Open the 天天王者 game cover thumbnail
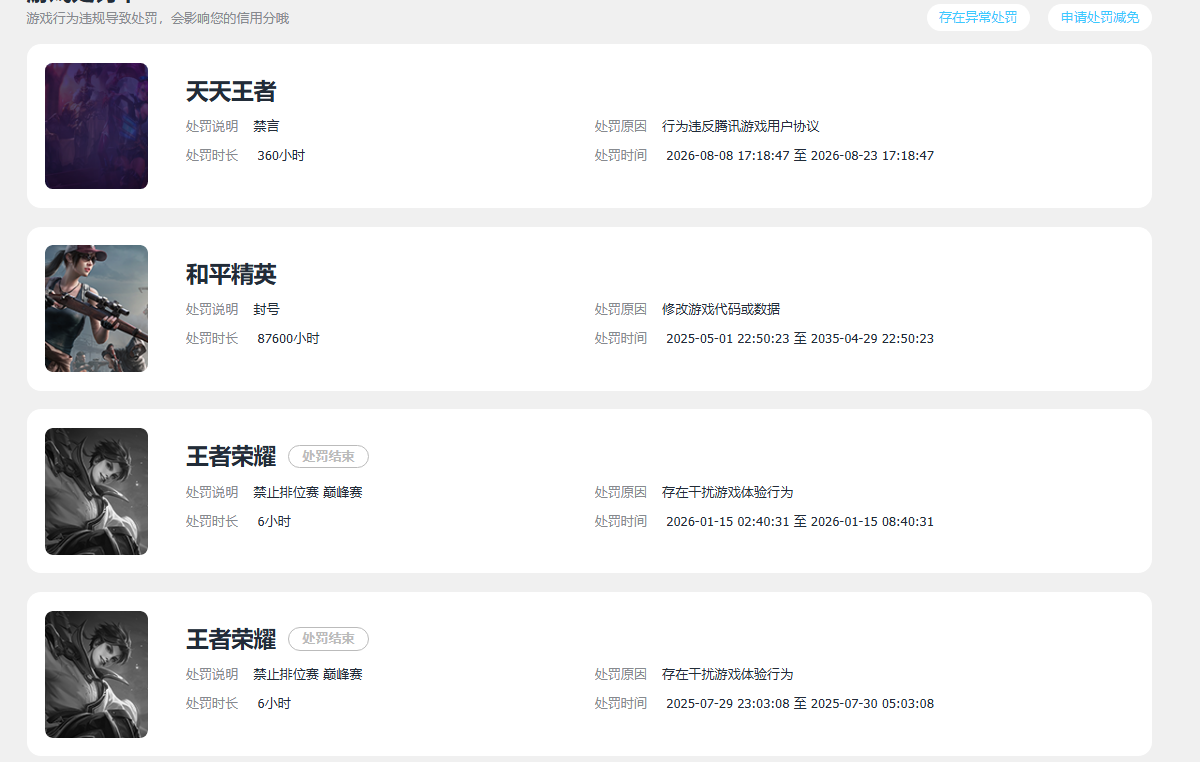 pos(96,126)
